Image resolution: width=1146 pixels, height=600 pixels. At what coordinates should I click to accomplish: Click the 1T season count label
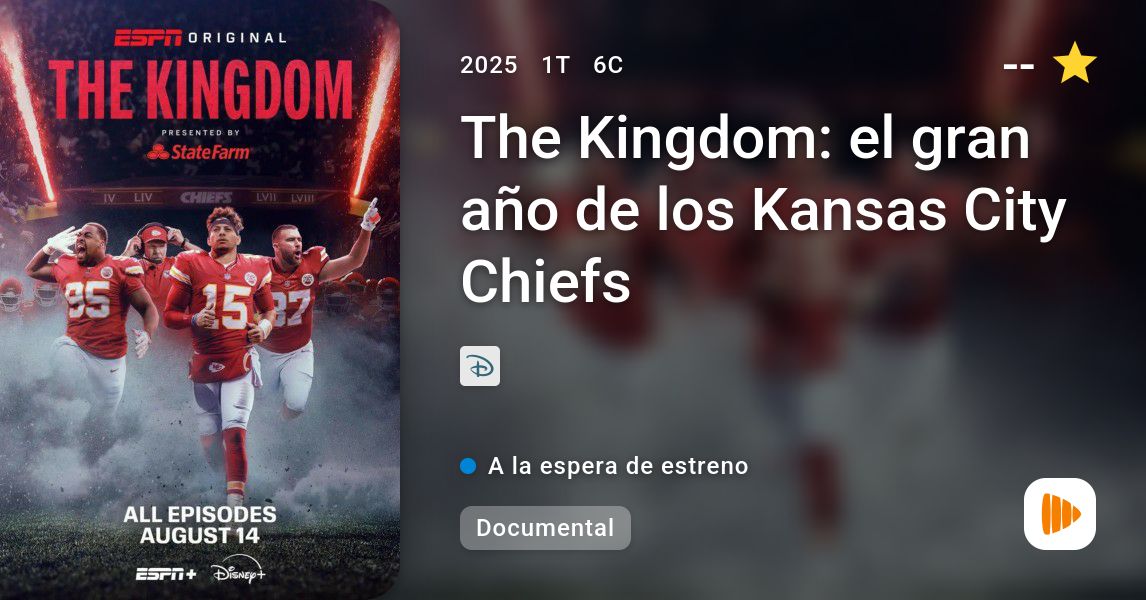pos(555,65)
